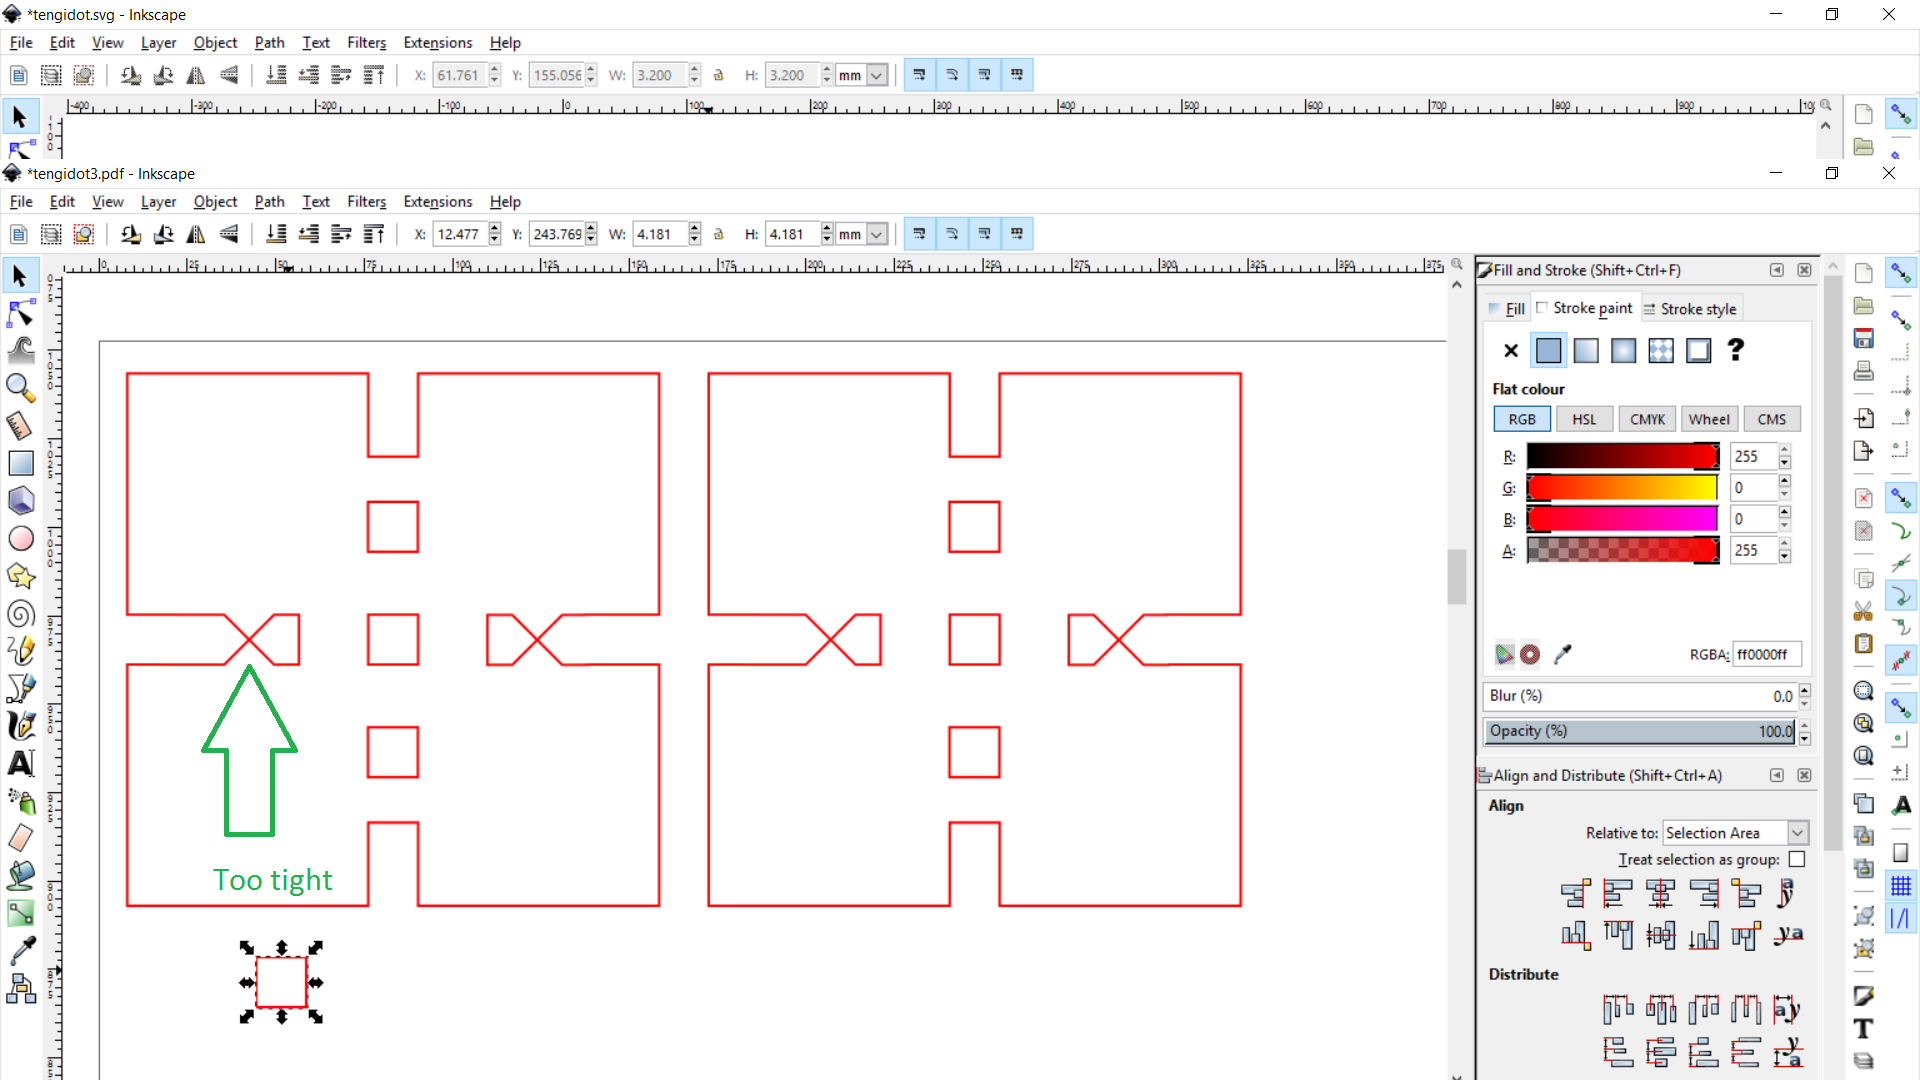Click the green G channel slider
This screenshot has height=1080, width=1920.
tap(1622, 488)
